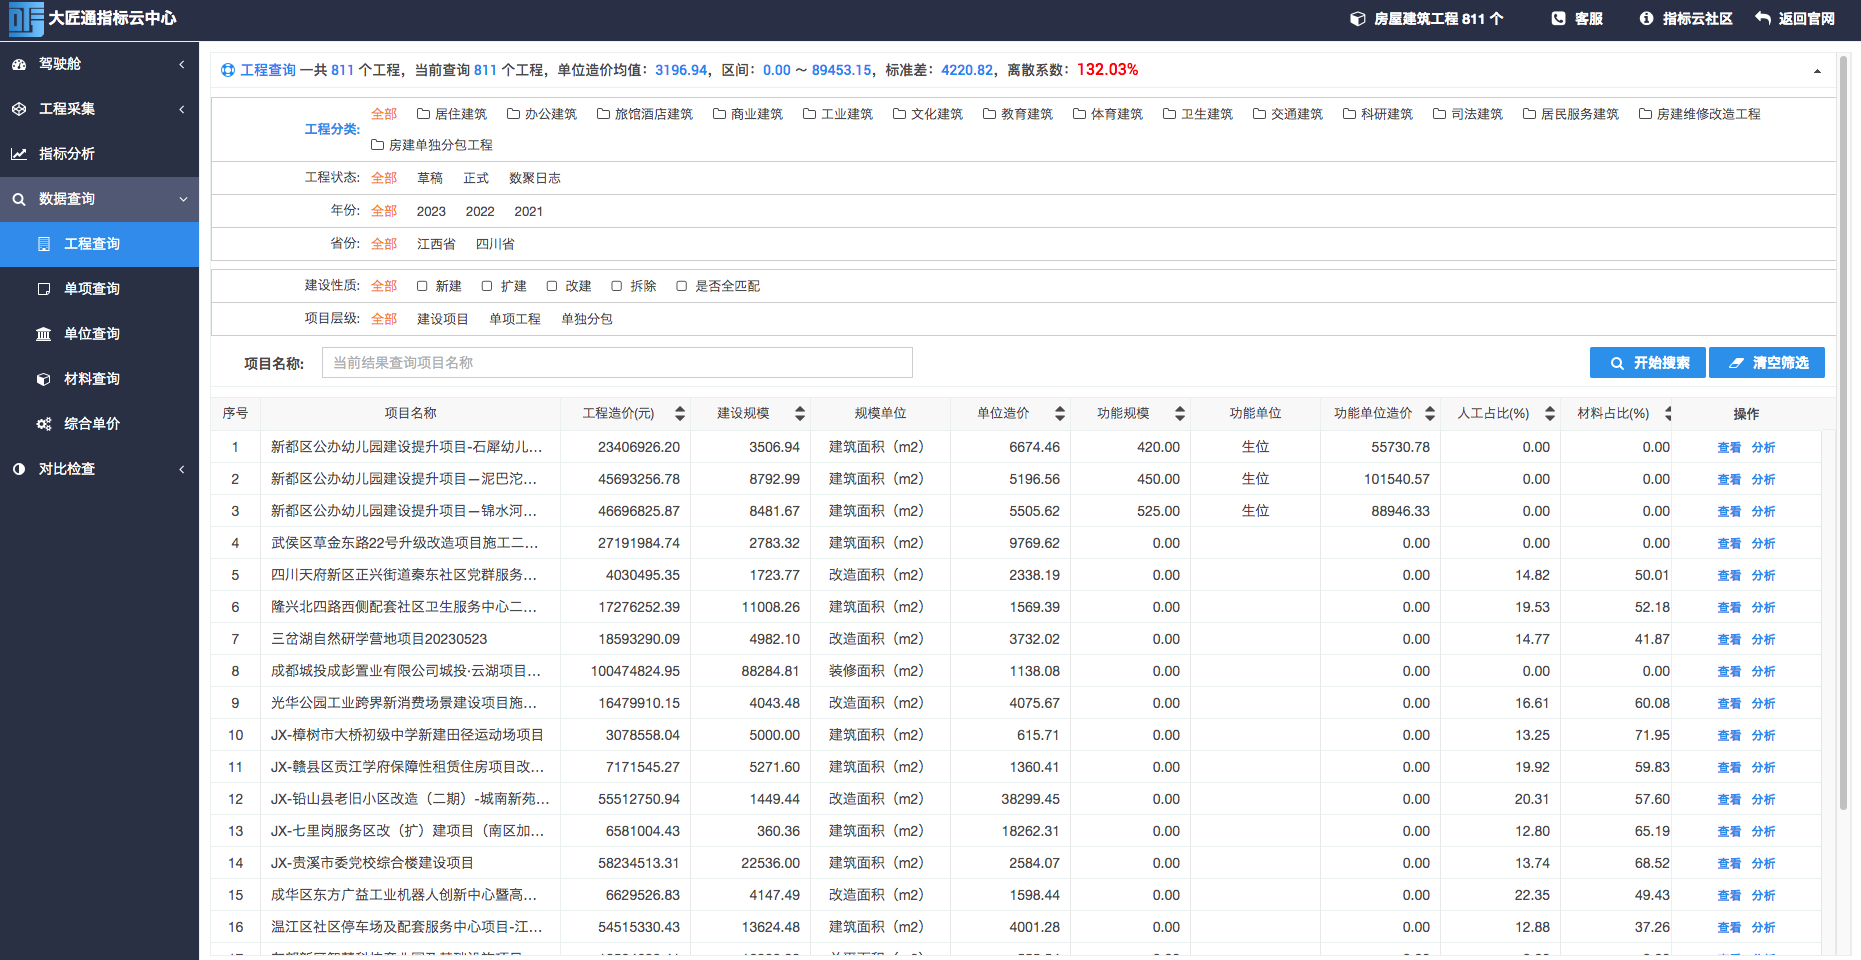This screenshot has width=1861, height=960.
Task: Click folder icon next to 工业建筑
Action: click(809, 114)
